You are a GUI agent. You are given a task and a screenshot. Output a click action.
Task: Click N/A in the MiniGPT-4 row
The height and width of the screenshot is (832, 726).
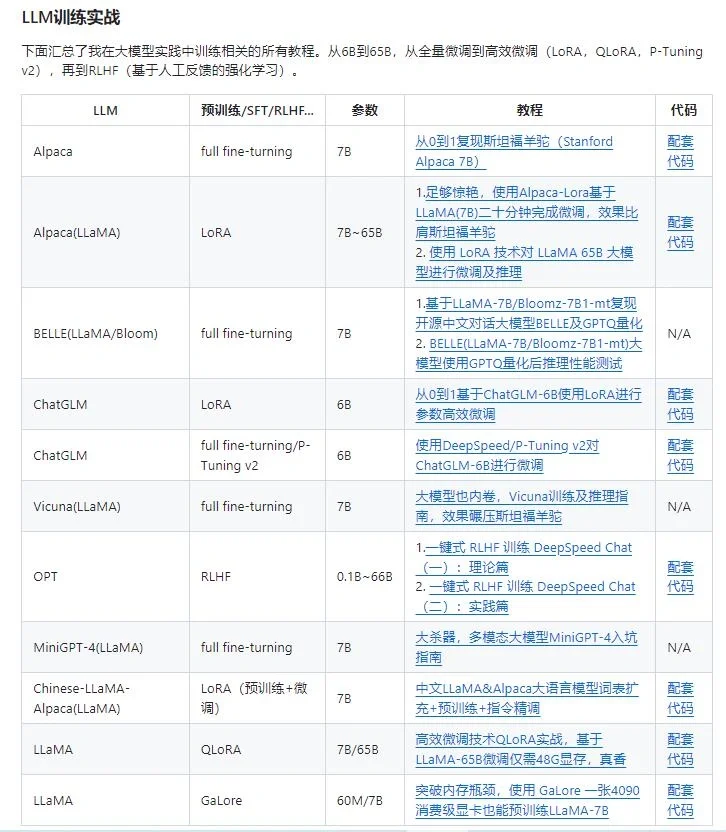[x=679, y=648]
